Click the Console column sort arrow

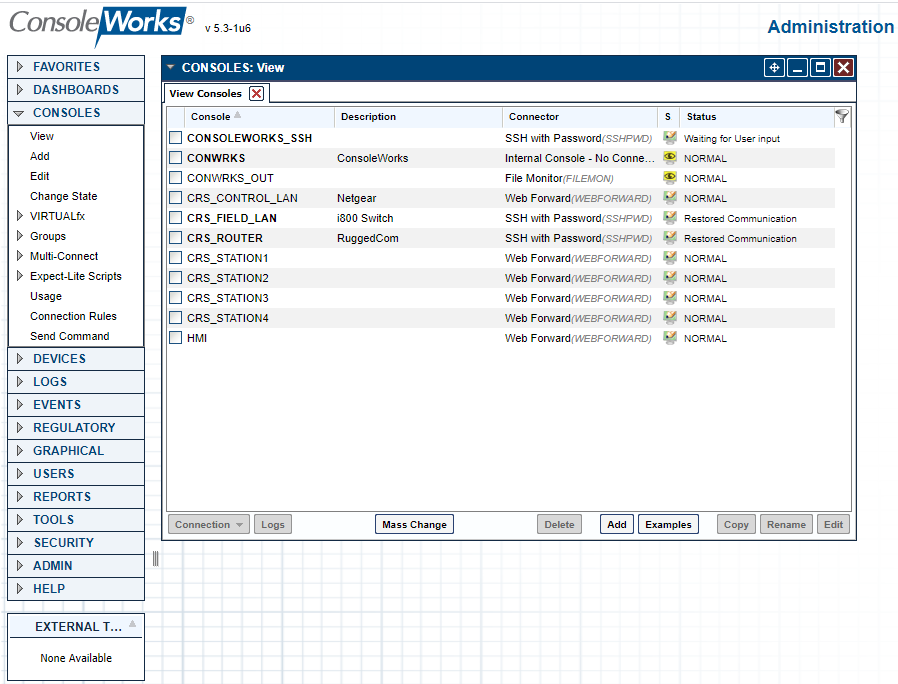pyautogui.click(x=237, y=115)
